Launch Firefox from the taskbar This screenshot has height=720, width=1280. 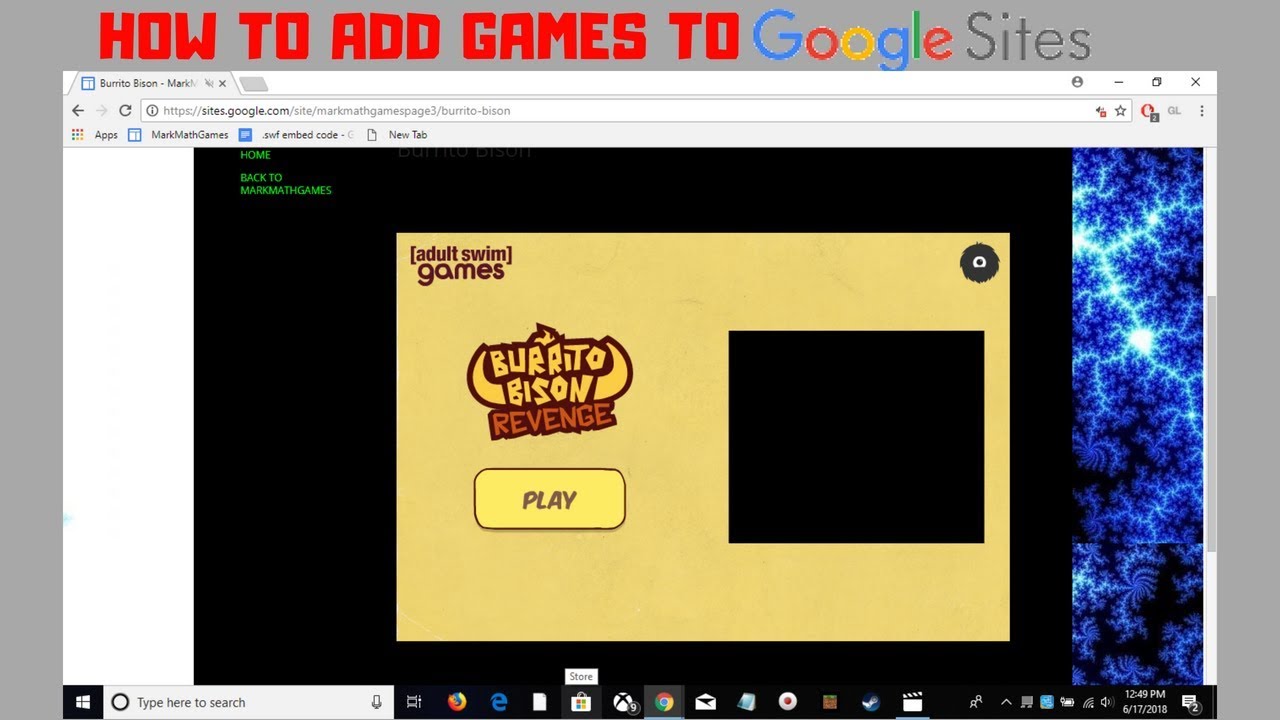pos(457,702)
